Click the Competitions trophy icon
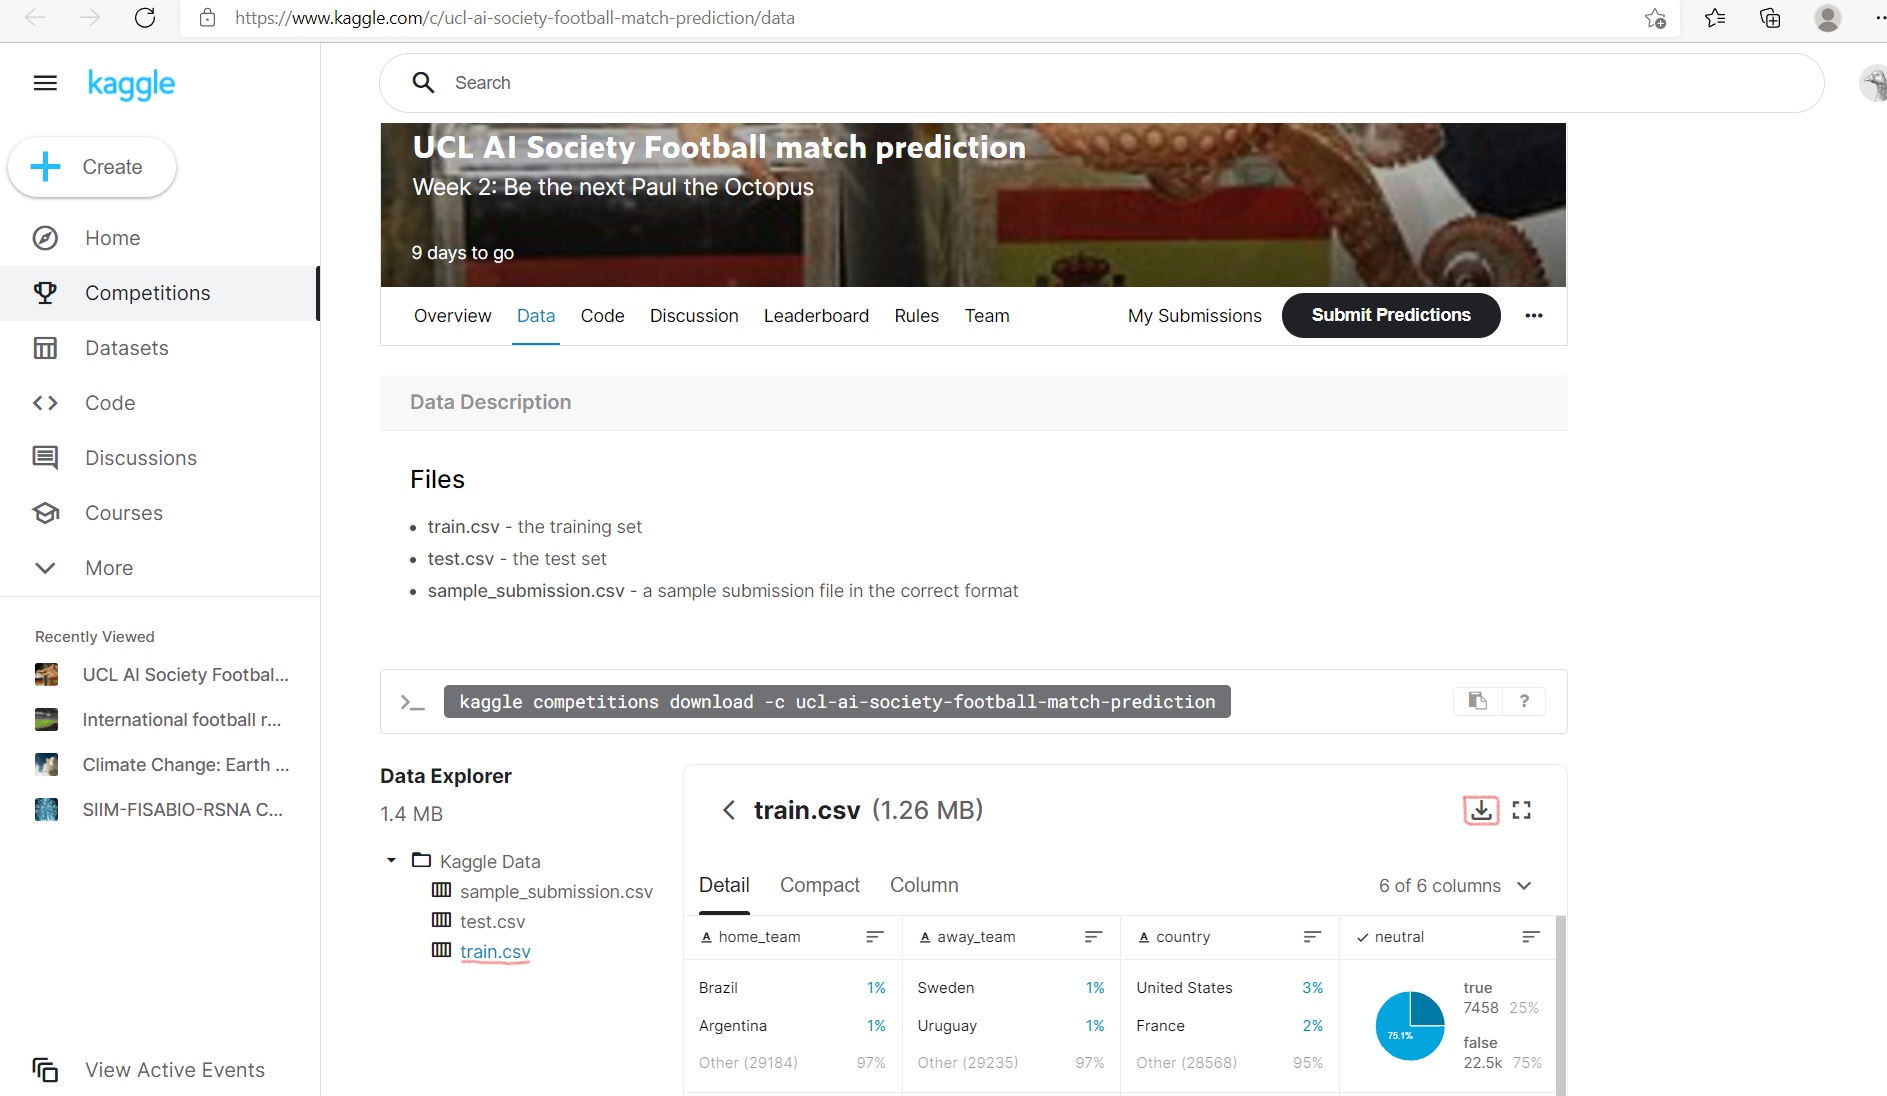This screenshot has height=1096, width=1887. [45, 293]
